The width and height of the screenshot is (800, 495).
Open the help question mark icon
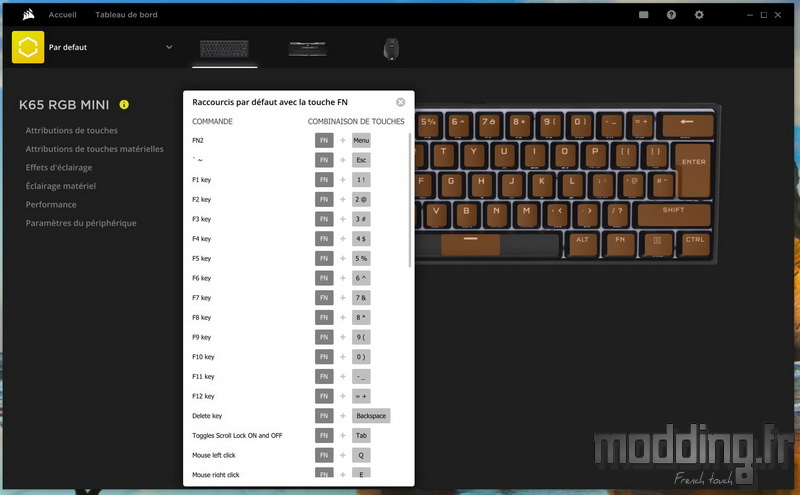pos(671,15)
